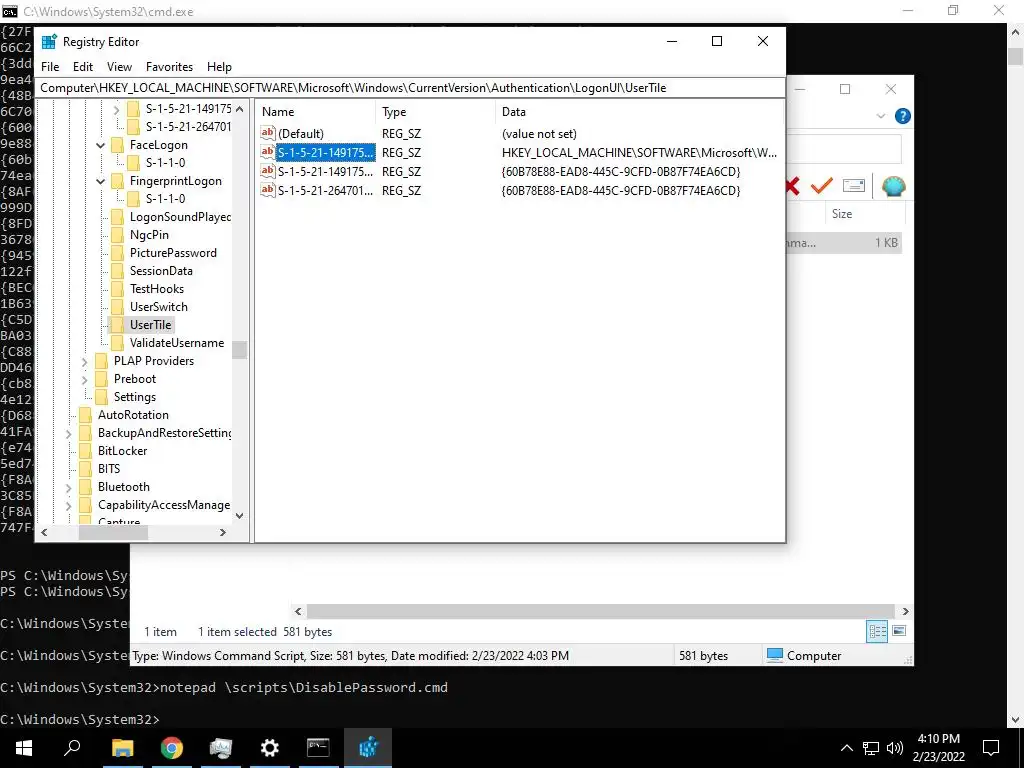This screenshot has height=768, width=1024.
Task: Click tree scrollbar down arrow
Action: click(239, 515)
